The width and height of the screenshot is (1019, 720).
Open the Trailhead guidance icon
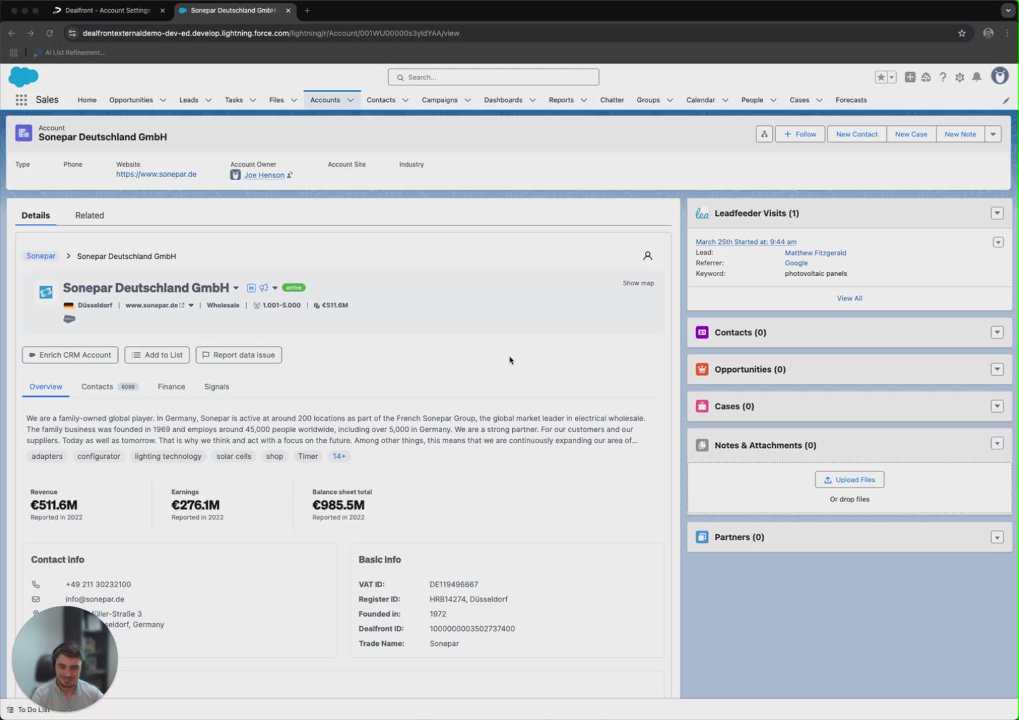tap(926, 77)
